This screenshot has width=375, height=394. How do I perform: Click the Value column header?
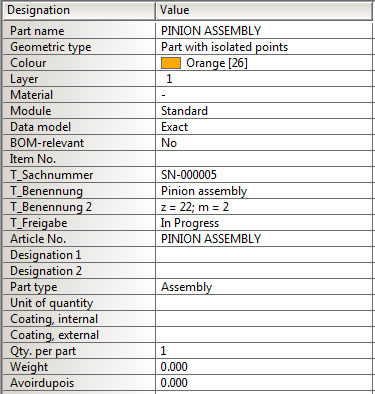[264, 10]
